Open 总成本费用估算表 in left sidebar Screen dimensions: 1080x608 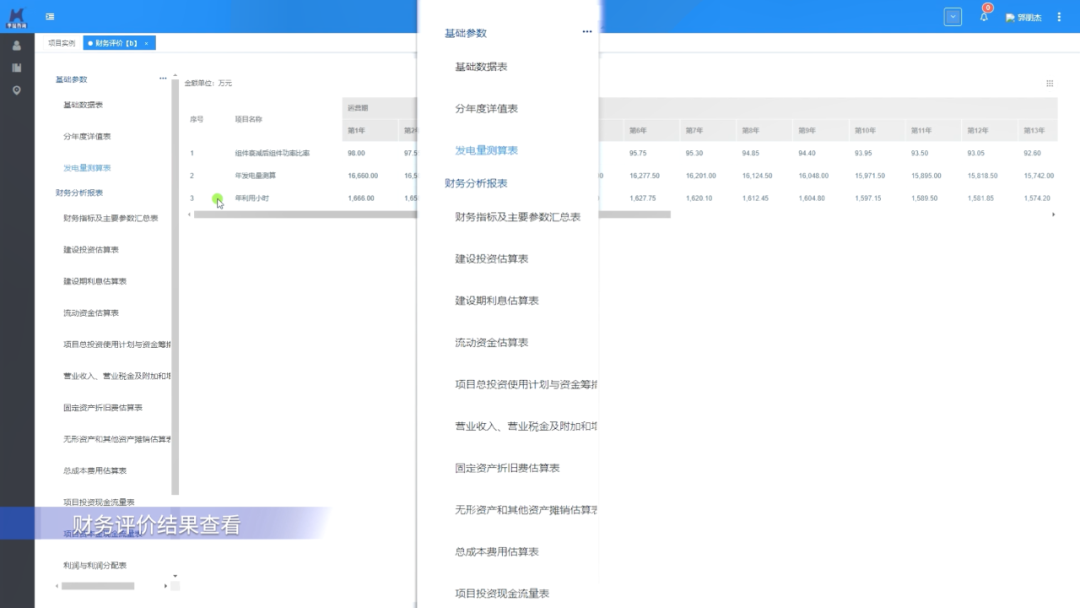[94, 471]
